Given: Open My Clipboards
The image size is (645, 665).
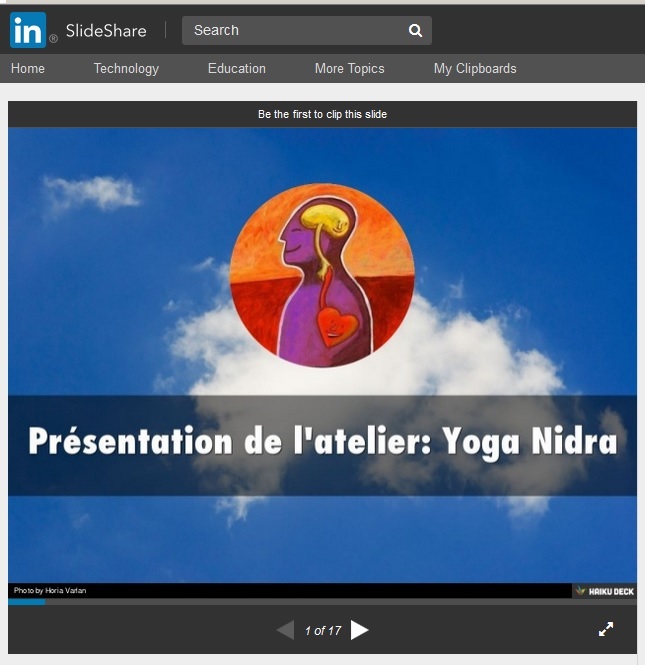Looking at the screenshot, I should coord(475,69).
